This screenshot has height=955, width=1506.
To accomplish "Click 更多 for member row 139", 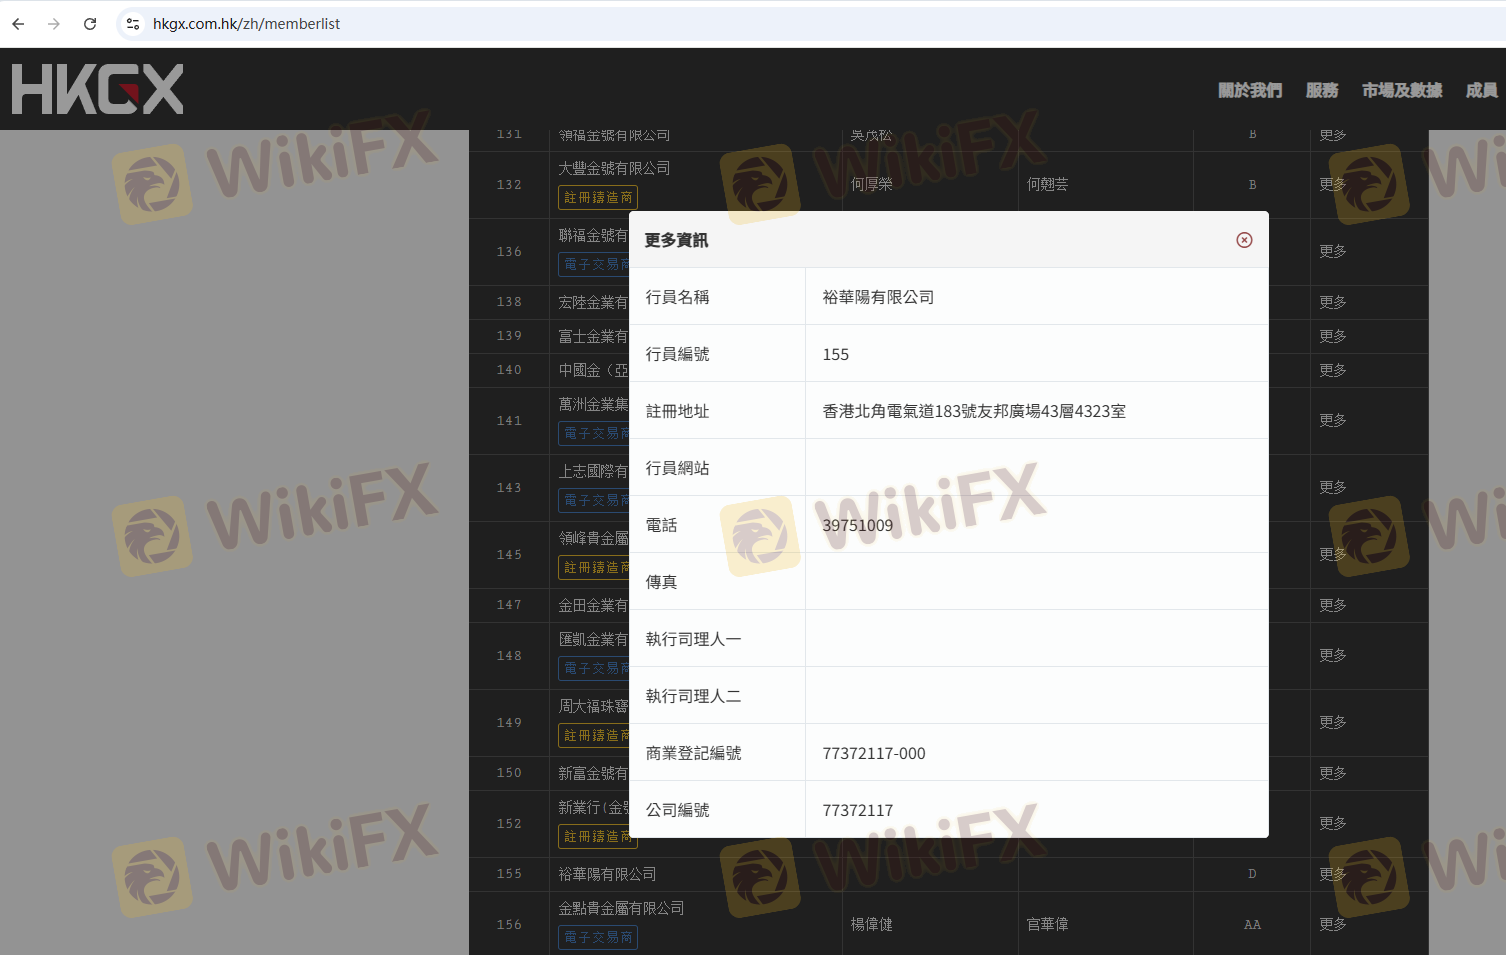I will 1333,336.
